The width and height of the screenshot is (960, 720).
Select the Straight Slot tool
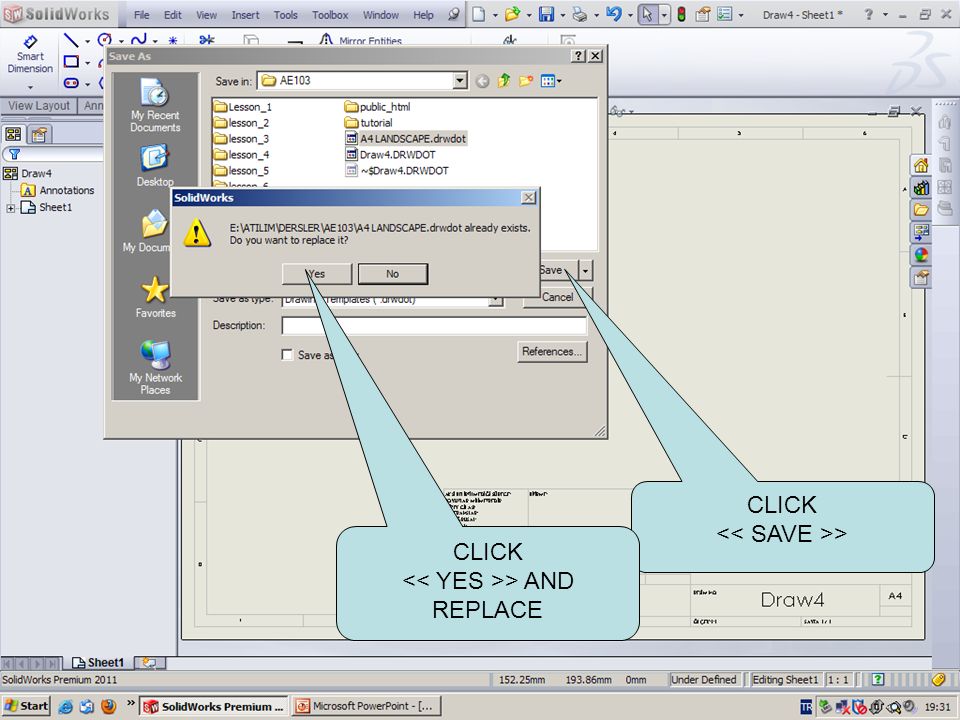pos(71,83)
